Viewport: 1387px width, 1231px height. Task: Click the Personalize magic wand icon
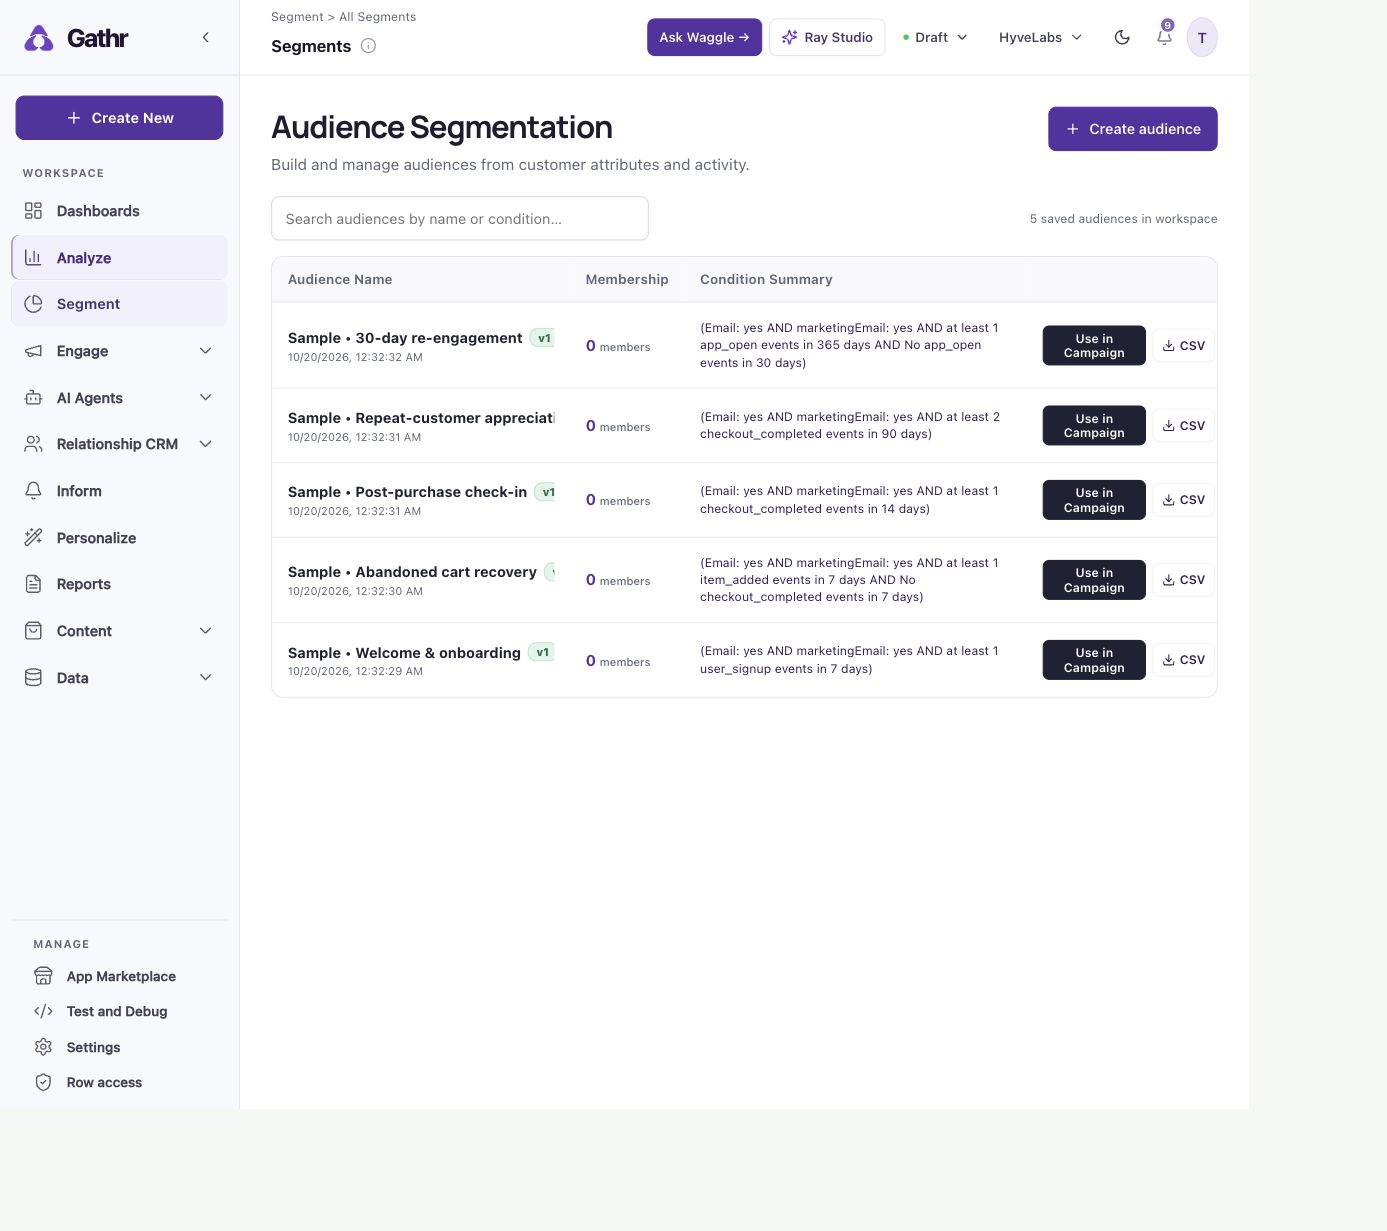point(33,538)
